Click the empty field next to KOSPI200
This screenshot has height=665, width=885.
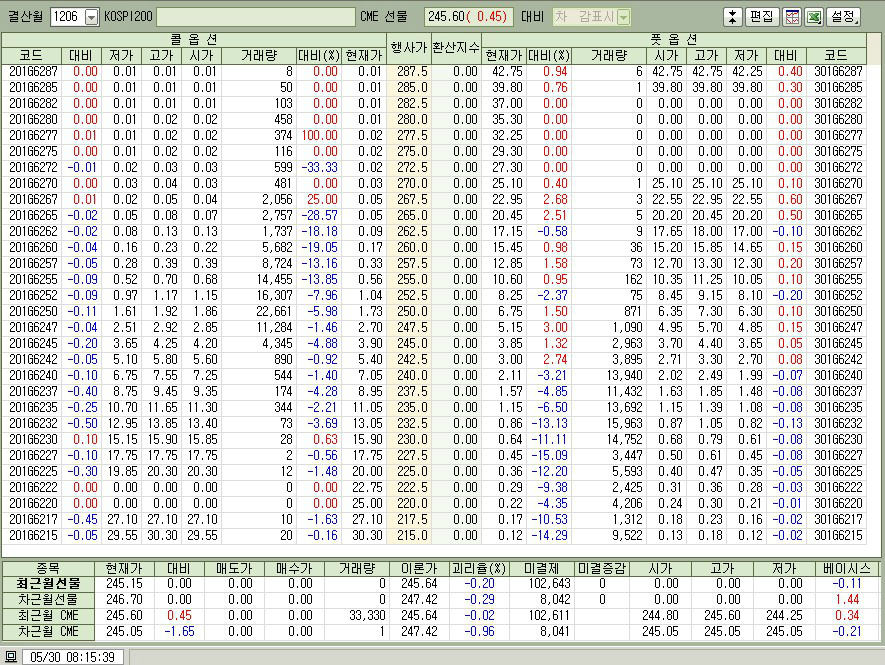pyautogui.click(x=255, y=17)
